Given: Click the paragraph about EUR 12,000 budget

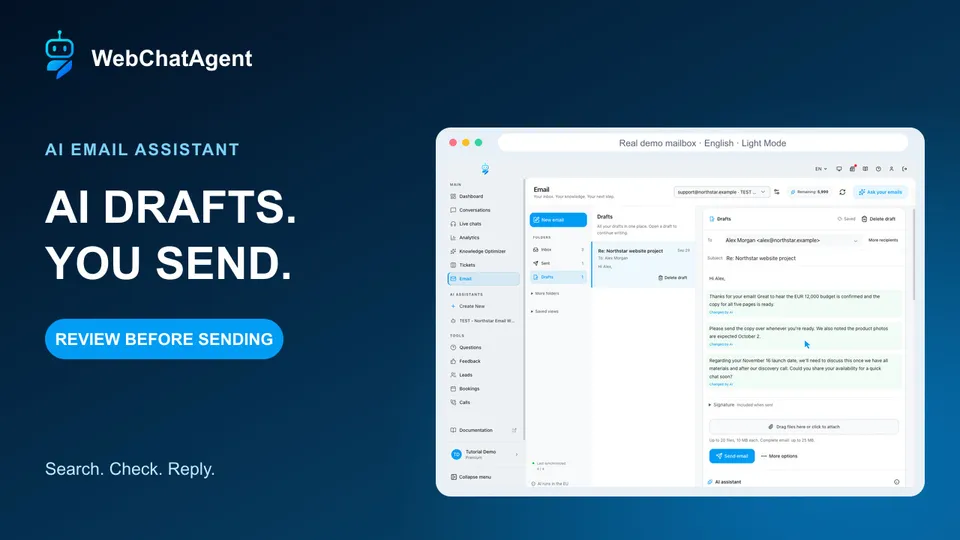Looking at the screenshot, I should click(x=803, y=304).
